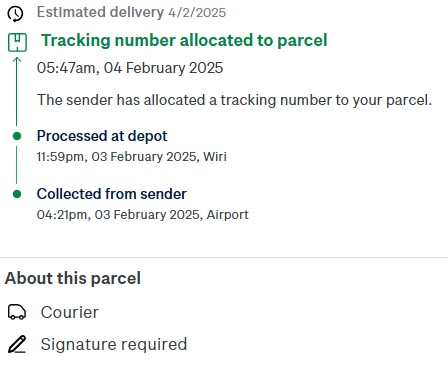Click the green dot beside Collected from sender
The height and width of the screenshot is (365, 448).
[17, 194]
